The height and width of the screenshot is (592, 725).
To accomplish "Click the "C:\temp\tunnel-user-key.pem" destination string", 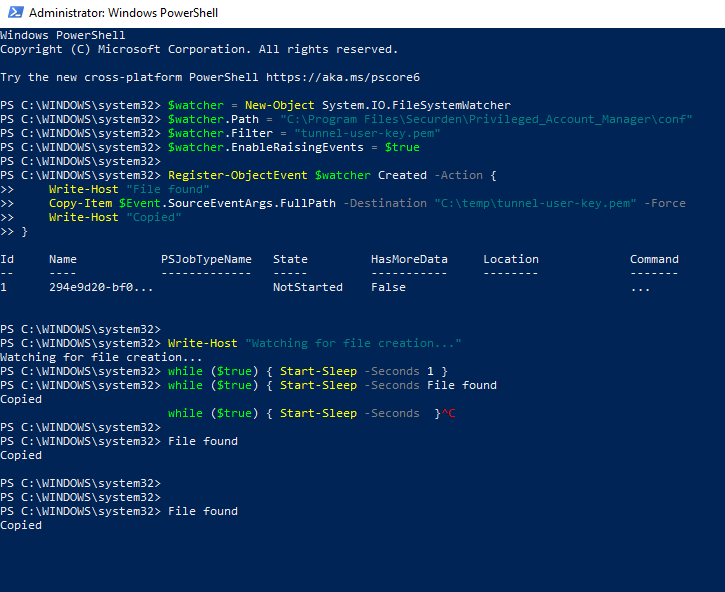I will [x=534, y=203].
